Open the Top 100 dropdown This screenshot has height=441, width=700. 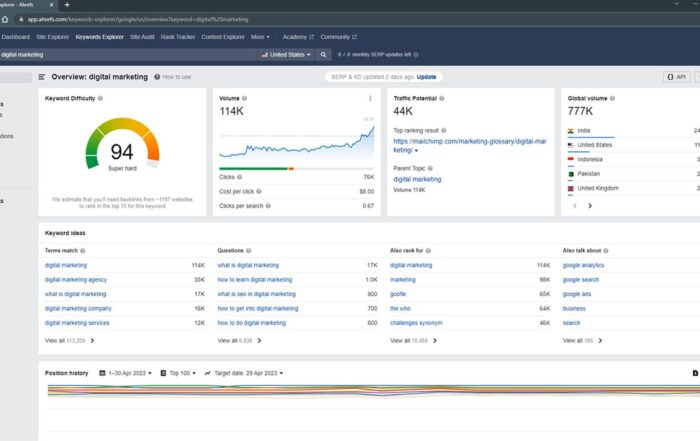(178, 373)
